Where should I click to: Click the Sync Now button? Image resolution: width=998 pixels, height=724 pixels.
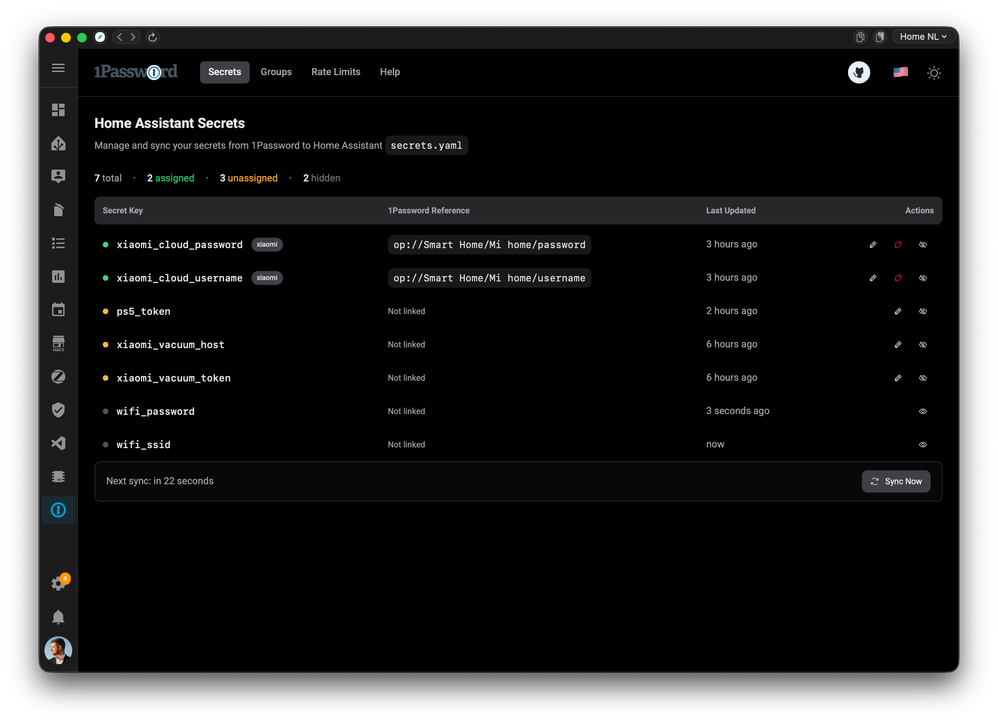[896, 481]
